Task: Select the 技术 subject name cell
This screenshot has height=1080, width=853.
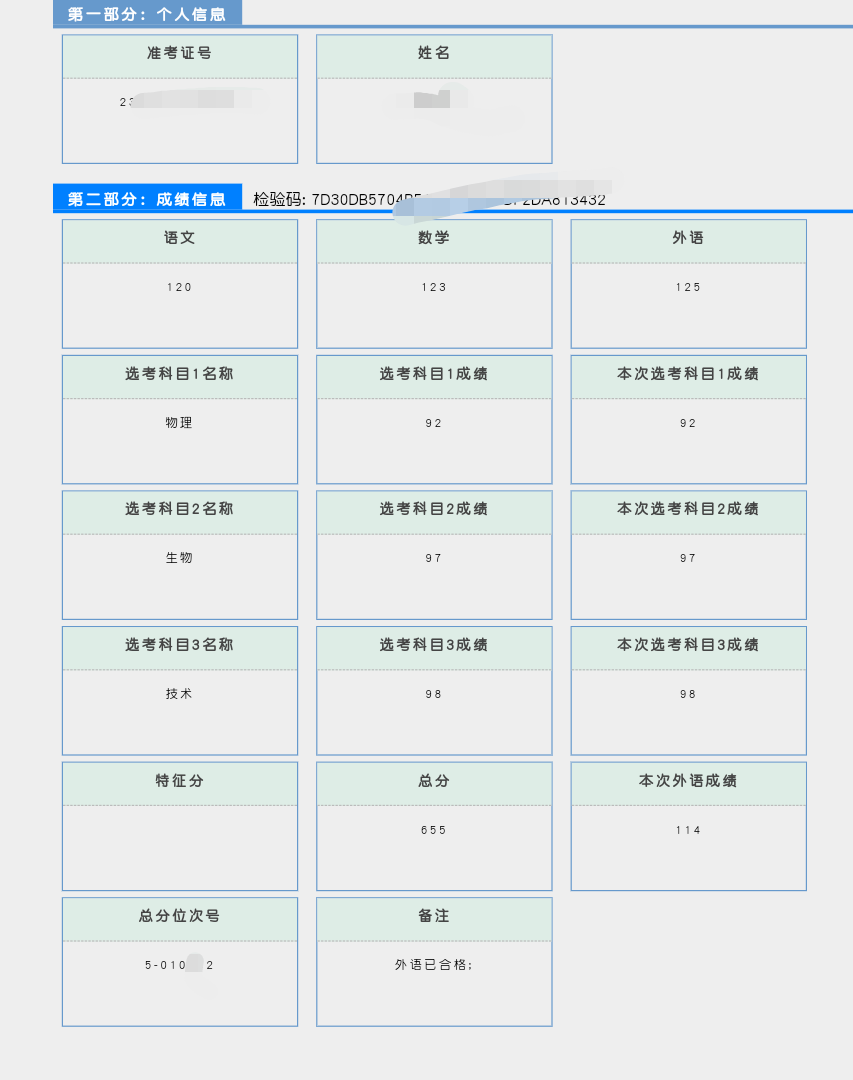Action: click(x=180, y=693)
